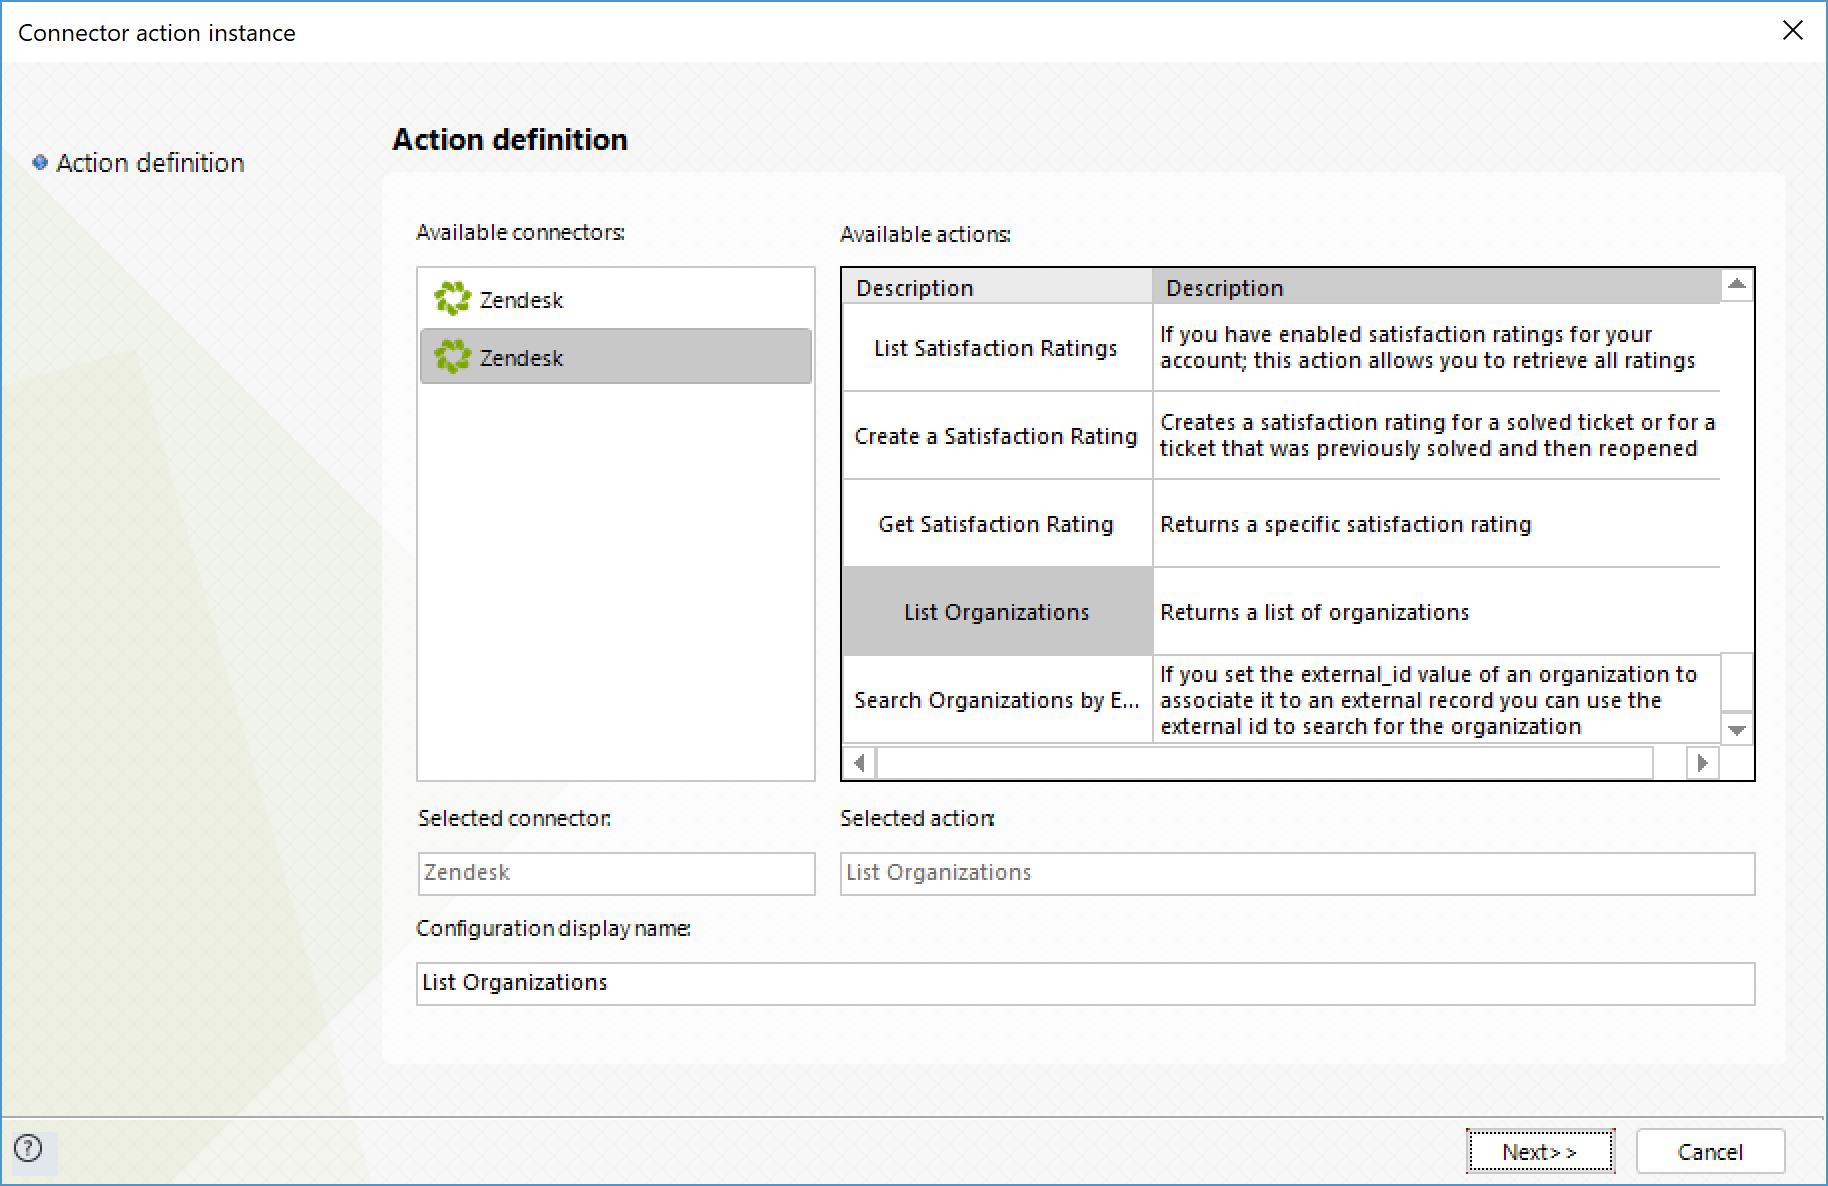Click the horizontal scrollbar track of actions list
This screenshot has width=1828, height=1186.
1265,763
